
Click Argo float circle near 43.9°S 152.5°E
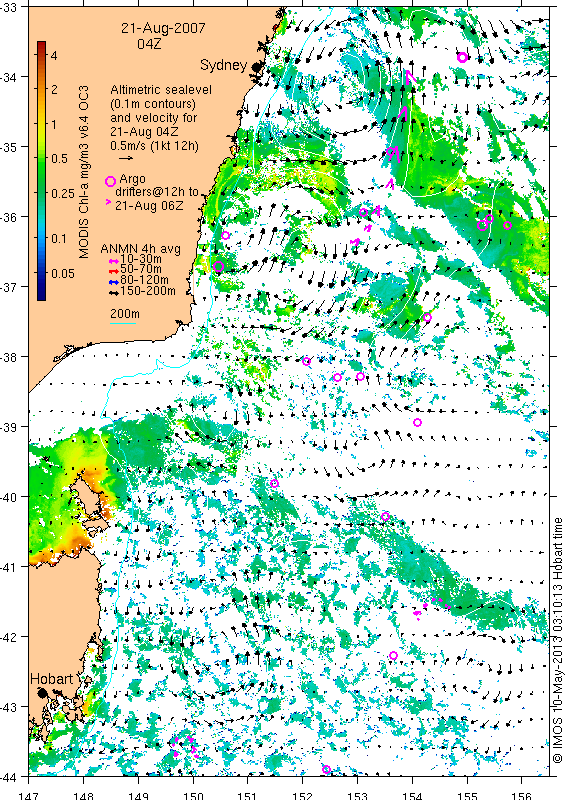click(x=327, y=769)
